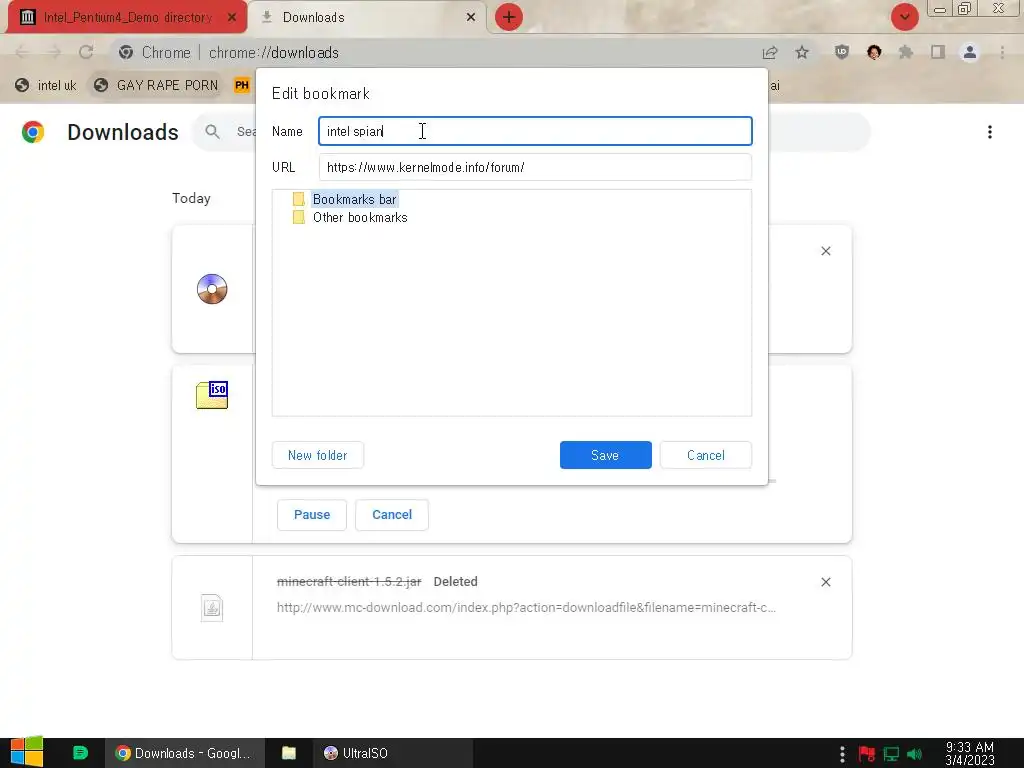Click the 'Downloads' page title
Image resolution: width=1024 pixels, height=768 pixels.
click(x=123, y=133)
